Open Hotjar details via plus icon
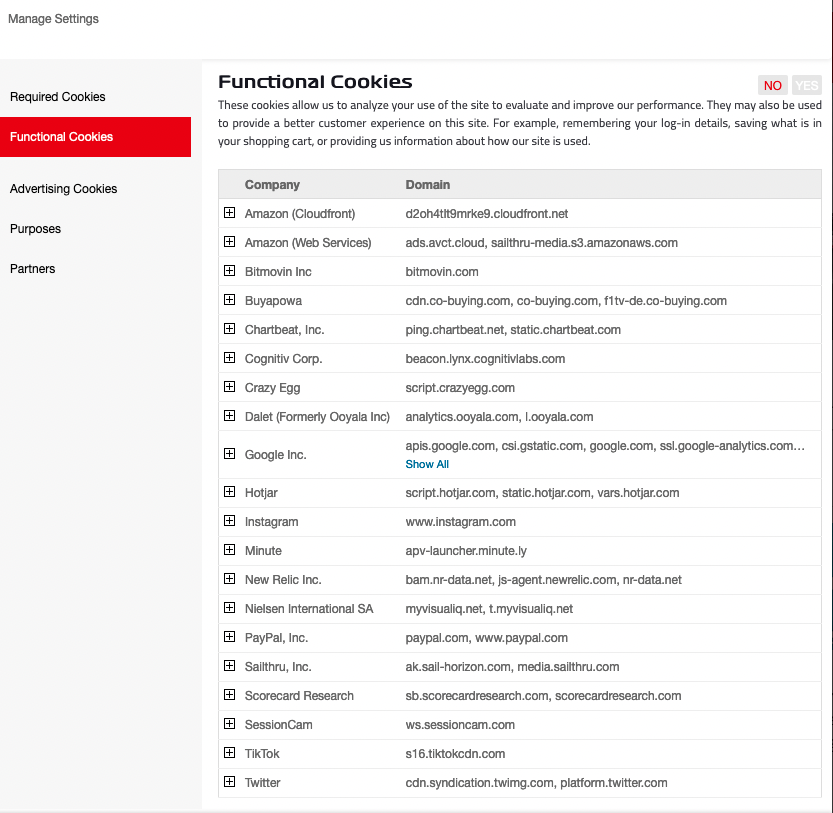The height and width of the screenshot is (813, 833). [x=229, y=492]
